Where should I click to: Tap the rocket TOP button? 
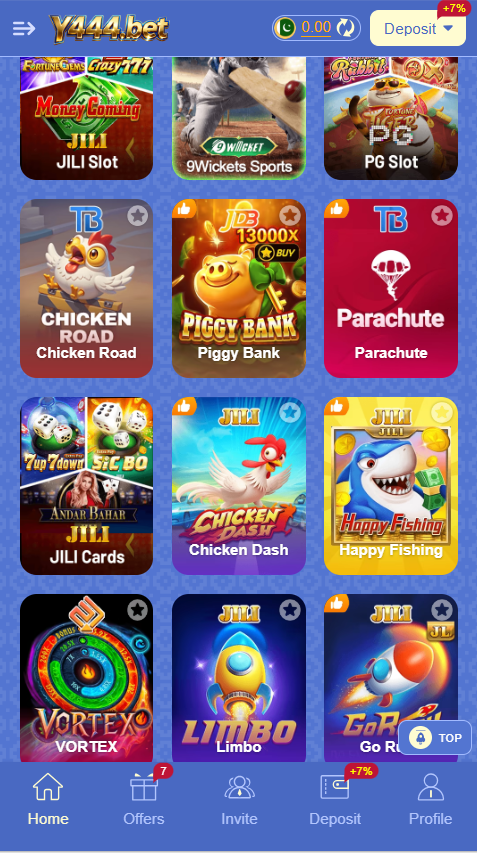[435, 738]
